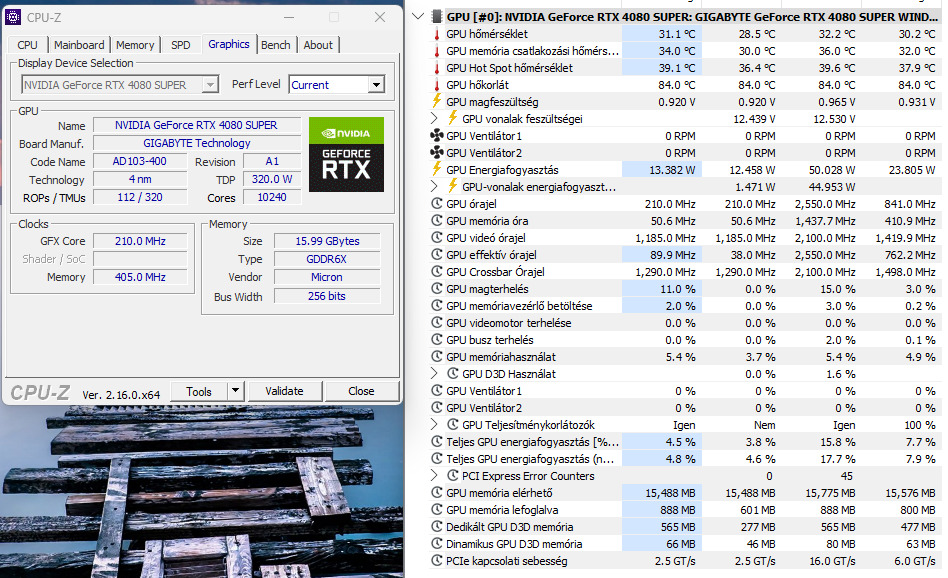Click the Validate button
The height and width of the screenshot is (578, 948).
click(284, 391)
